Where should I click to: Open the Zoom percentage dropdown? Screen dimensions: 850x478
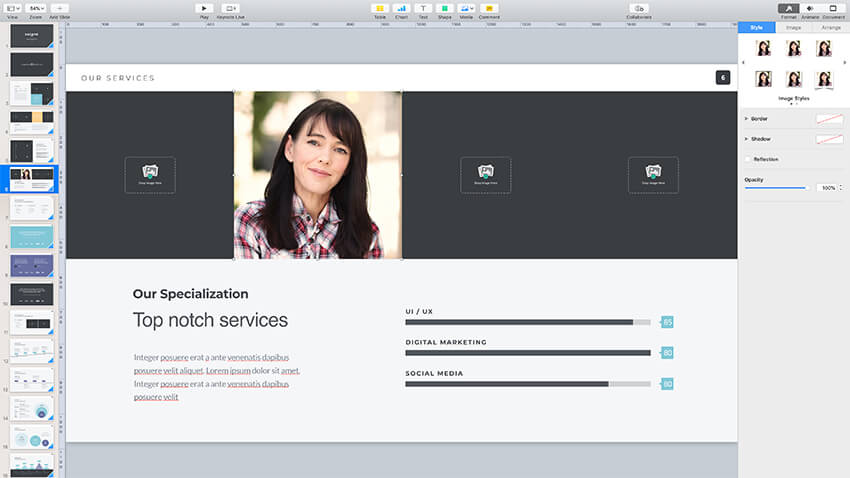coord(35,8)
